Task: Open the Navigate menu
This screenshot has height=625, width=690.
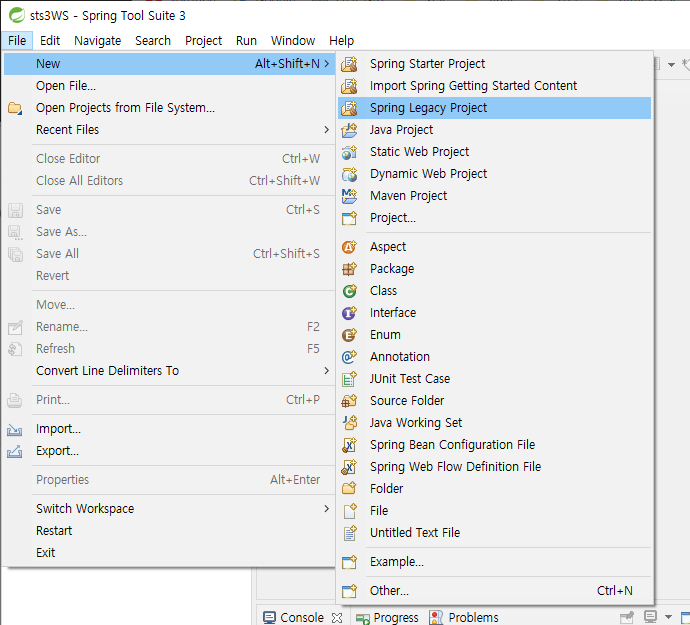Action: (x=98, y=41)
